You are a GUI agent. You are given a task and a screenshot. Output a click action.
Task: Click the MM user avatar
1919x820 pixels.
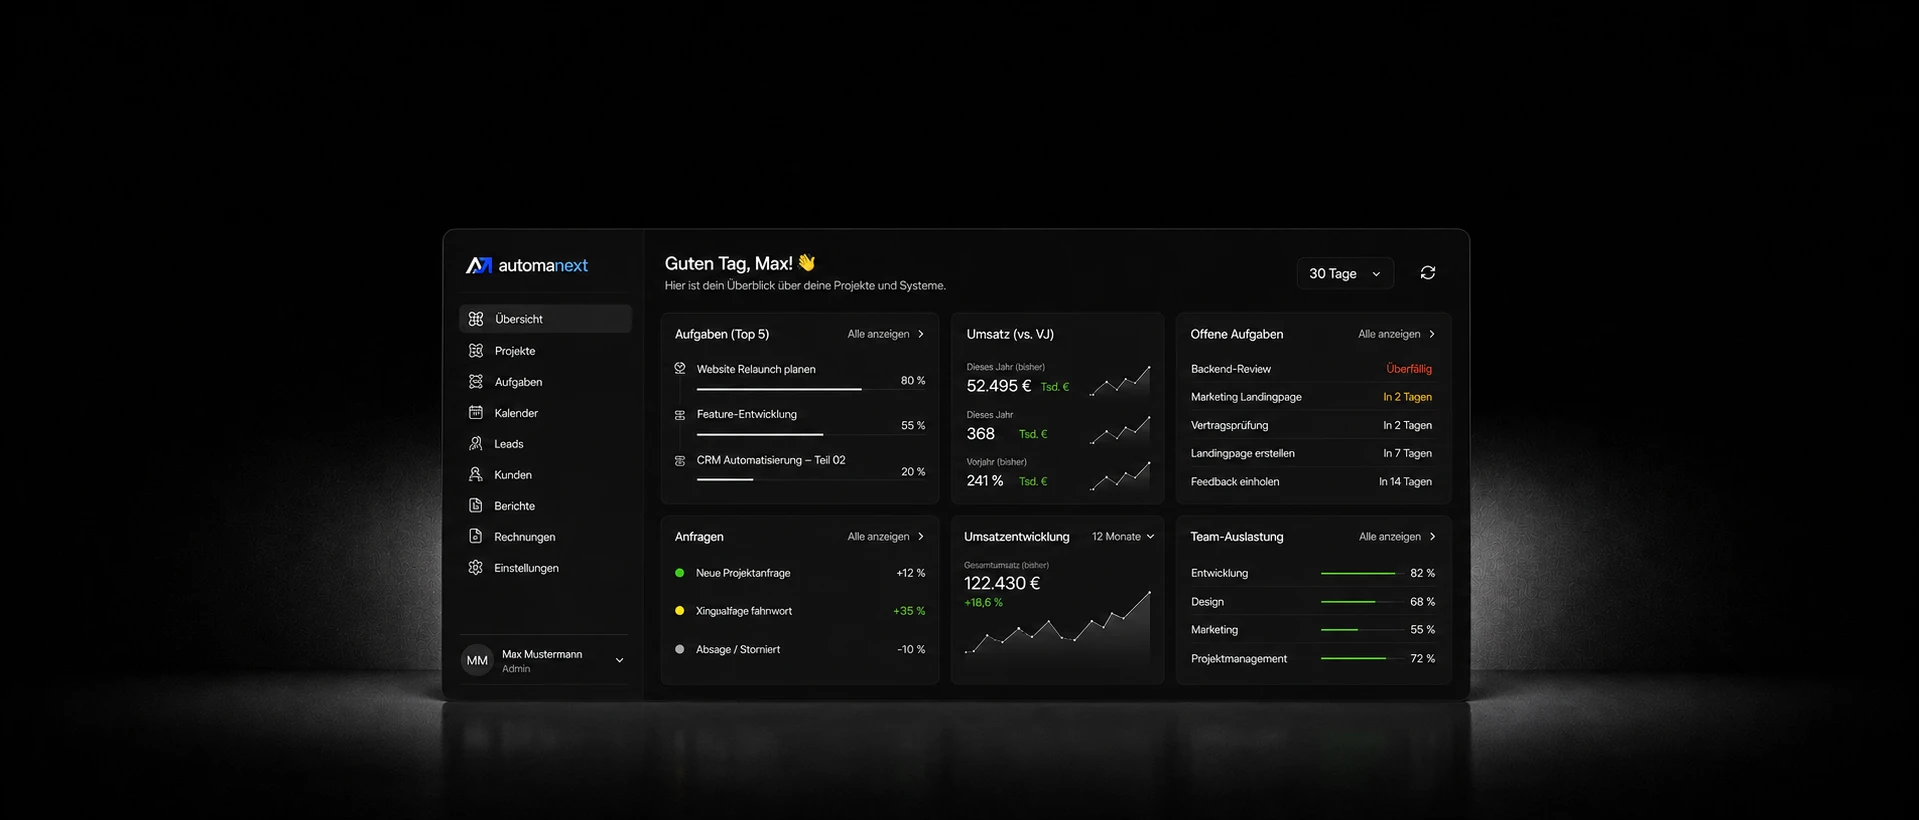tap(477, 660)
